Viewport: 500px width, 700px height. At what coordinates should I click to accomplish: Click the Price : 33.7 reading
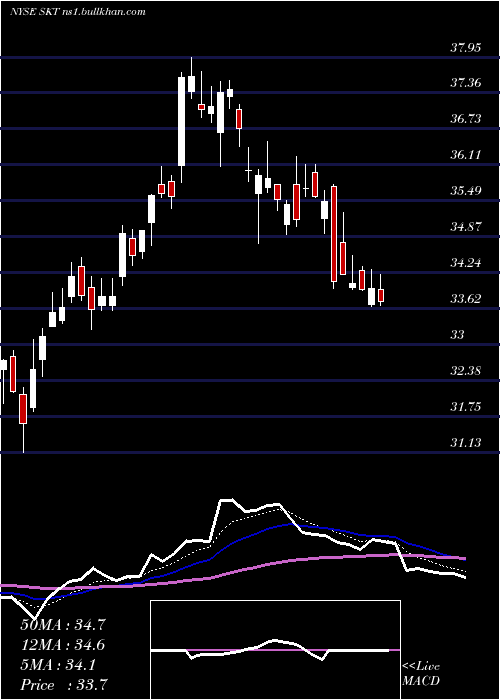click(x=63, y=684)
